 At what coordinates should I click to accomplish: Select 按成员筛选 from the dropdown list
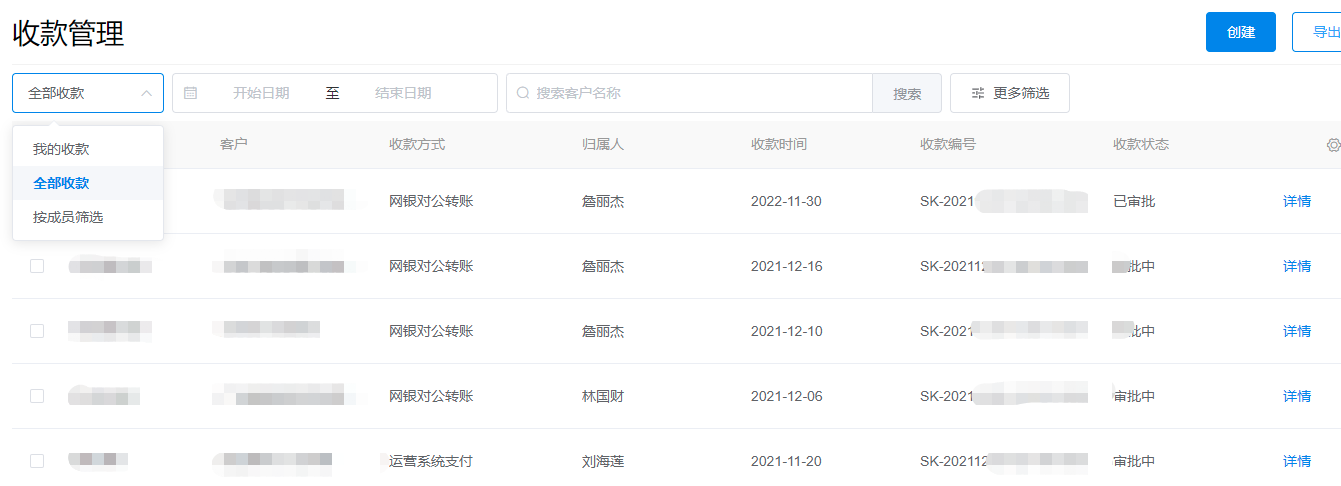click(68, 217)
